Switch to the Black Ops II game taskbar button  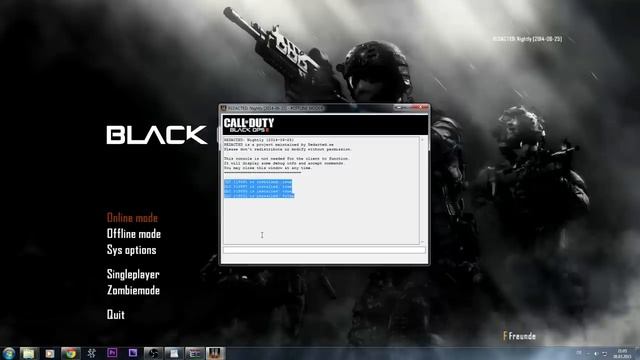point(215,353)
